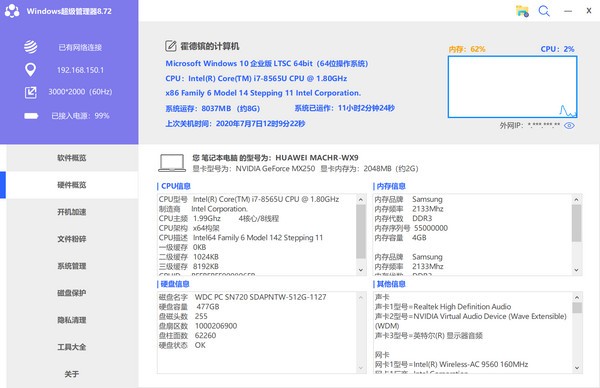Screen dimensions: 600x388
Task: Select 硬件概览 section
Action: 72,185
